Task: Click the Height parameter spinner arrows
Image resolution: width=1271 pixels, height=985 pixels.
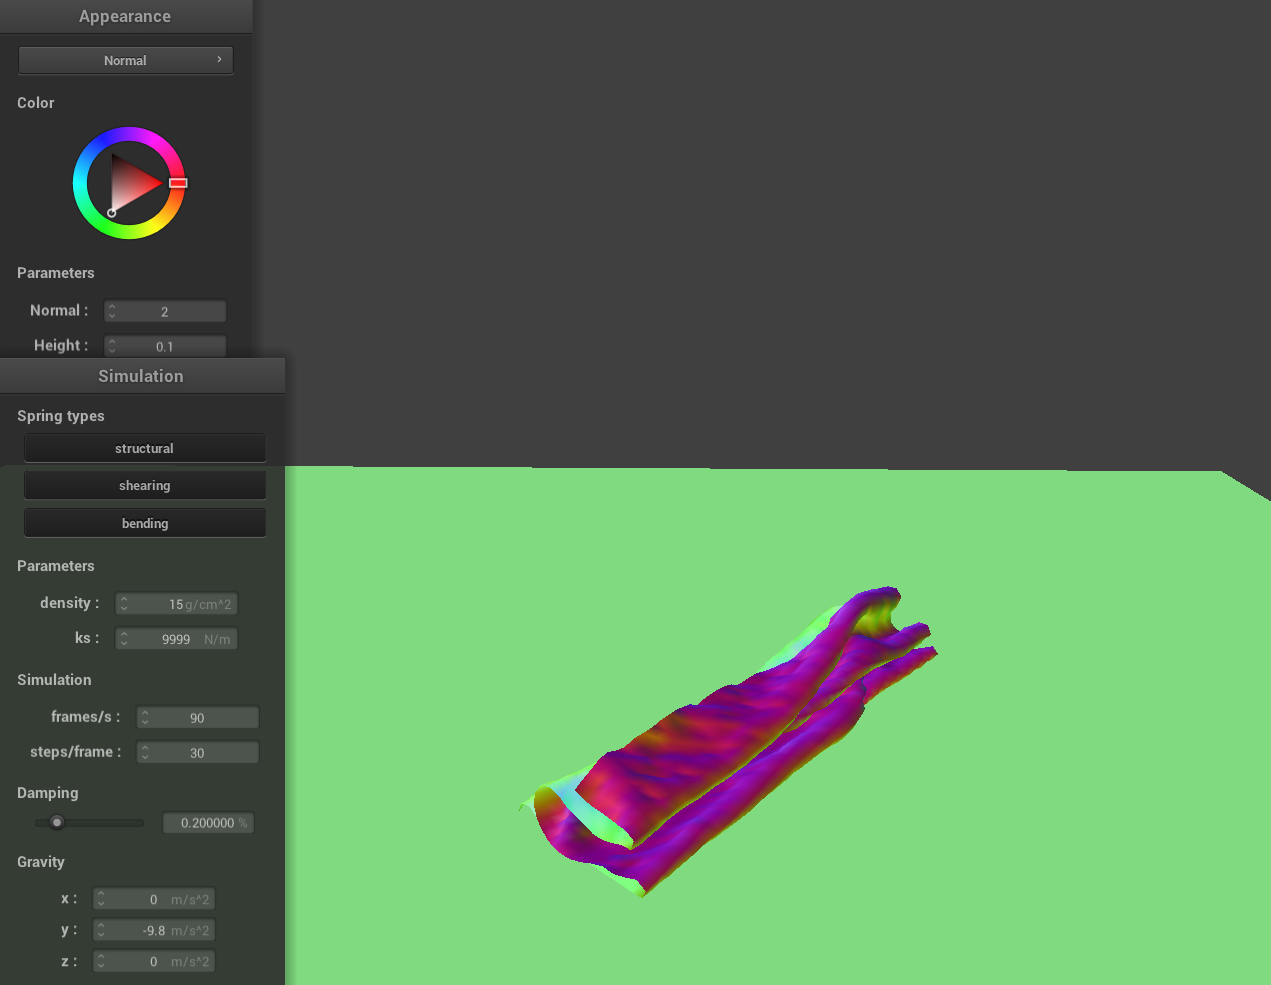Action: (112, 346)
